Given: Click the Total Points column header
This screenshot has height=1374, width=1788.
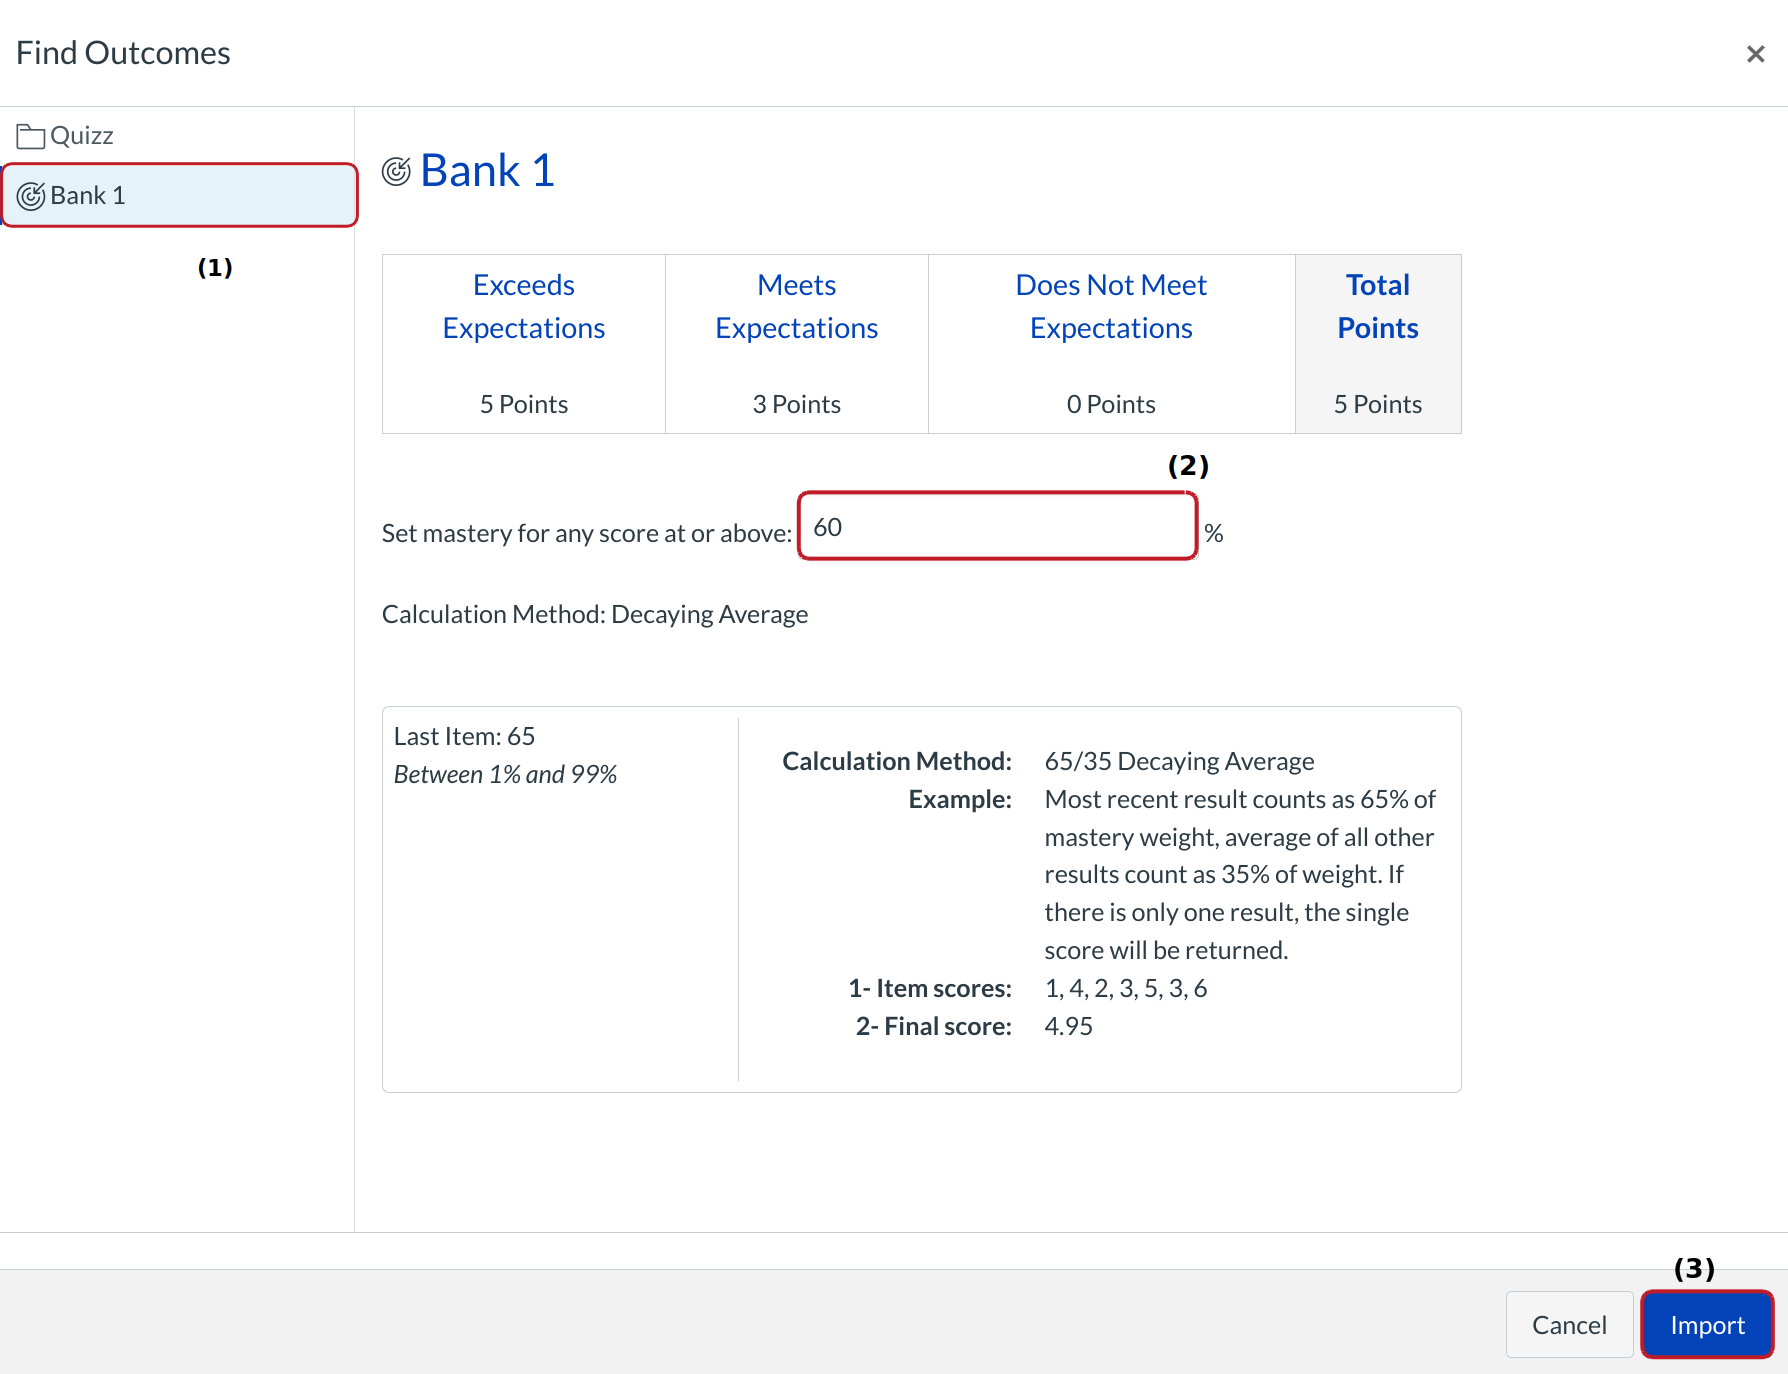Looking at the screenshot, I should tap(1377, 307).
